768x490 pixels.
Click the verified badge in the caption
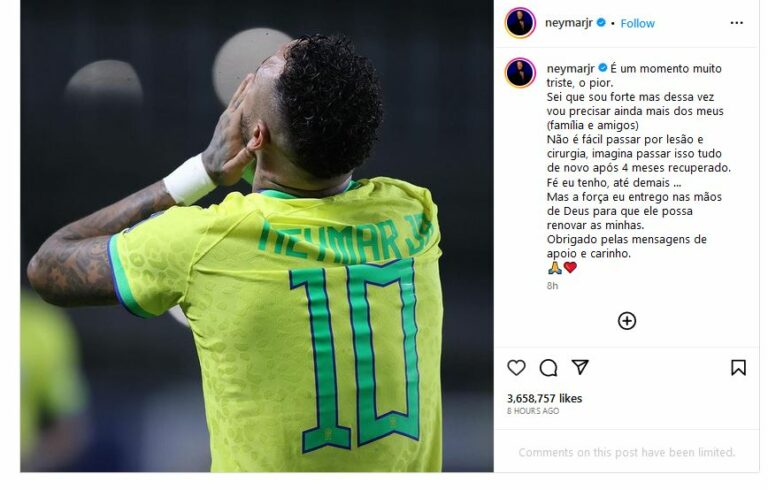[602, 68]
